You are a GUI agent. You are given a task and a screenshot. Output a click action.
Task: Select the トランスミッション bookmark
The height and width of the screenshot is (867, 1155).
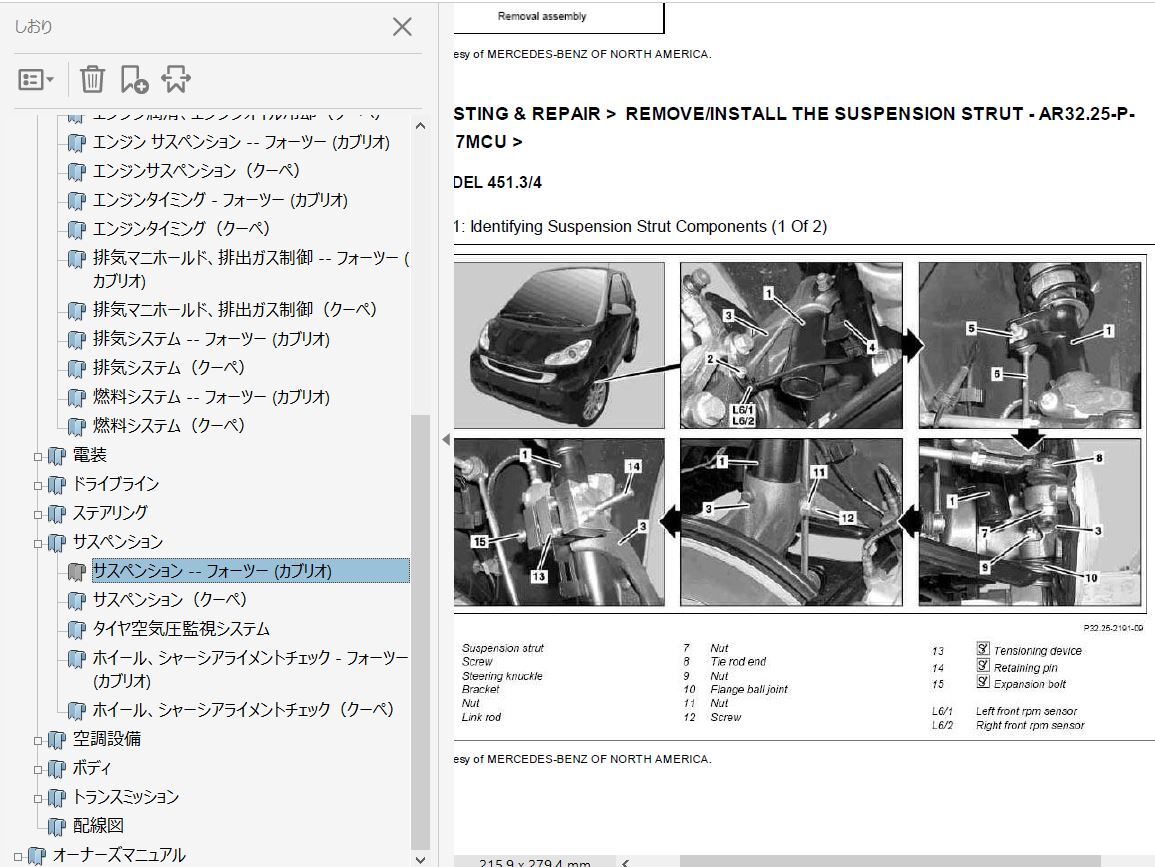coord(128,797)
